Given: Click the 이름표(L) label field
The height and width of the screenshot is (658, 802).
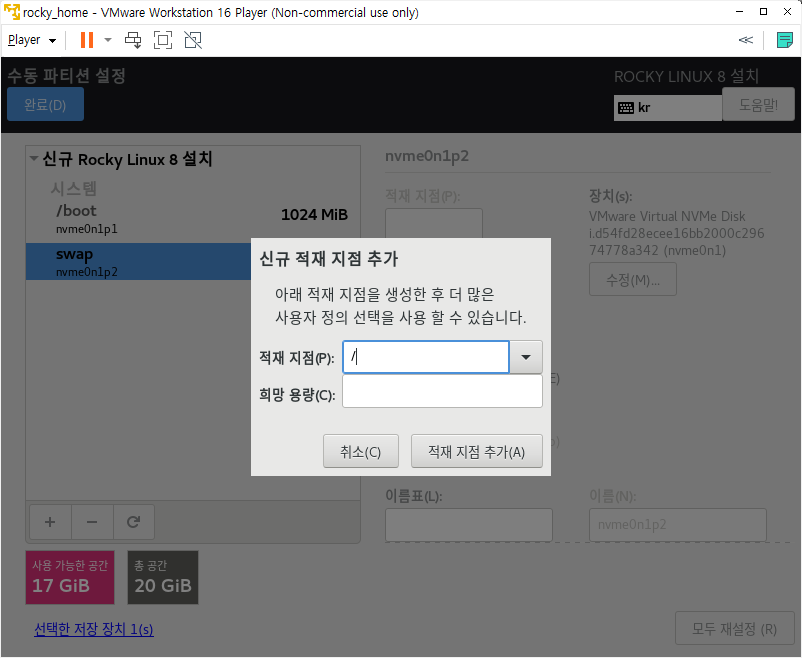Looking at the screenshot, I should click(x=469, y=525).
